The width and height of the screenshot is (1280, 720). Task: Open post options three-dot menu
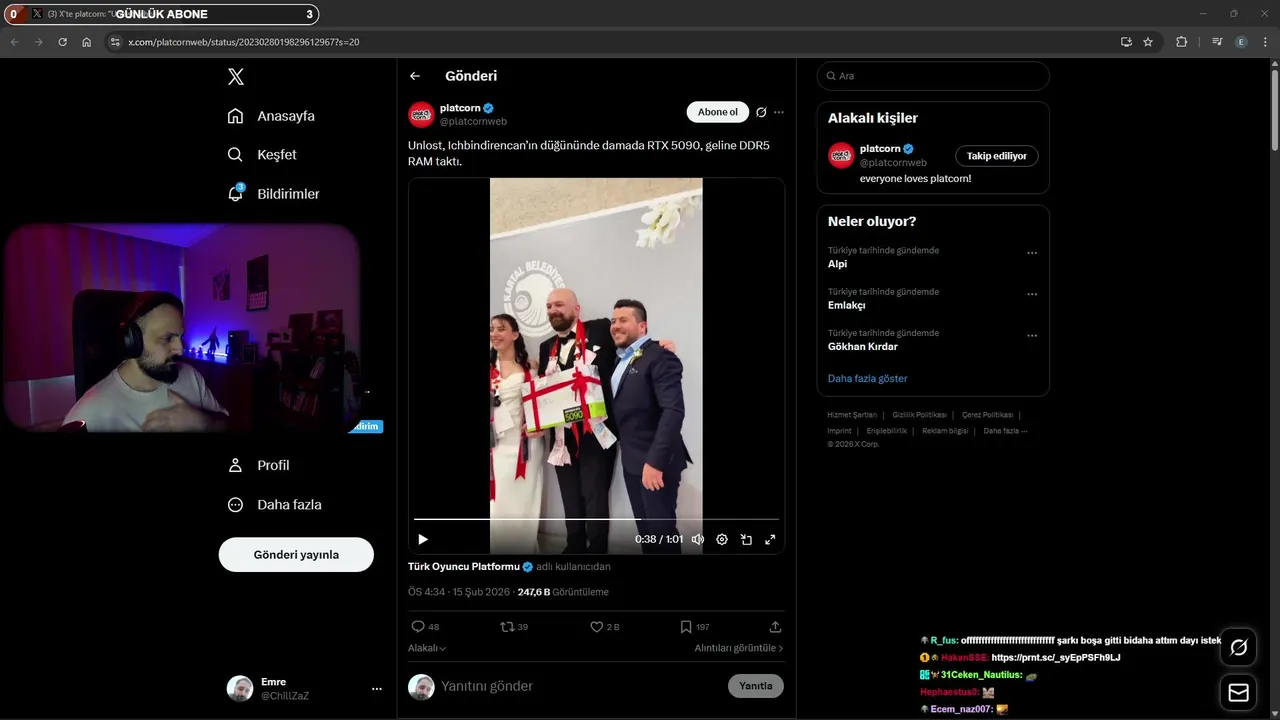779,112
